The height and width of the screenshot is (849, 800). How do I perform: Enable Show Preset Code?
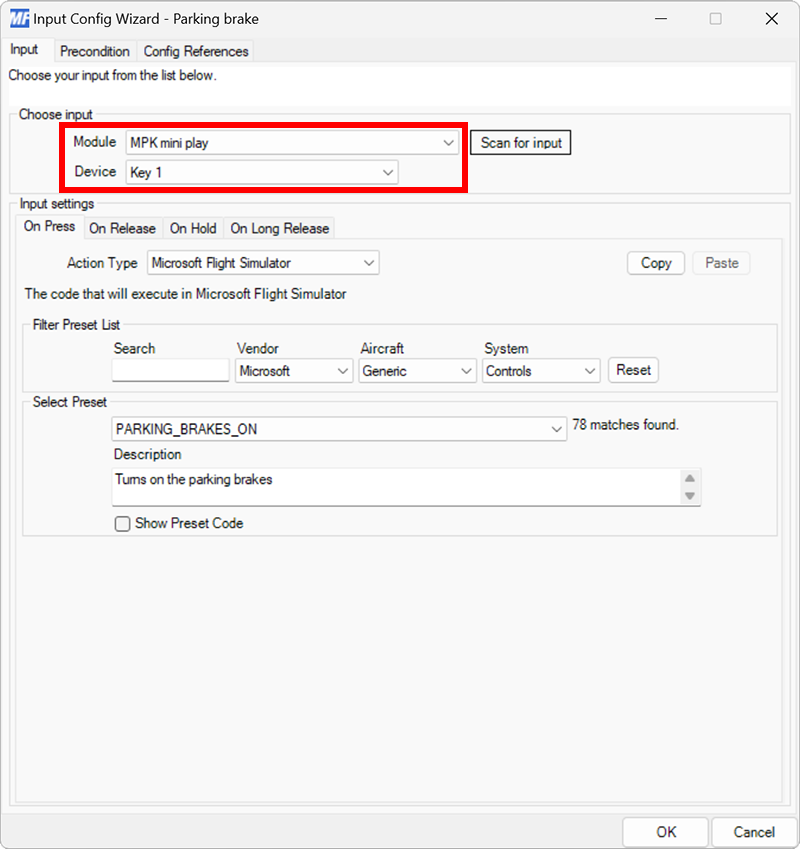tap(121, 523)
